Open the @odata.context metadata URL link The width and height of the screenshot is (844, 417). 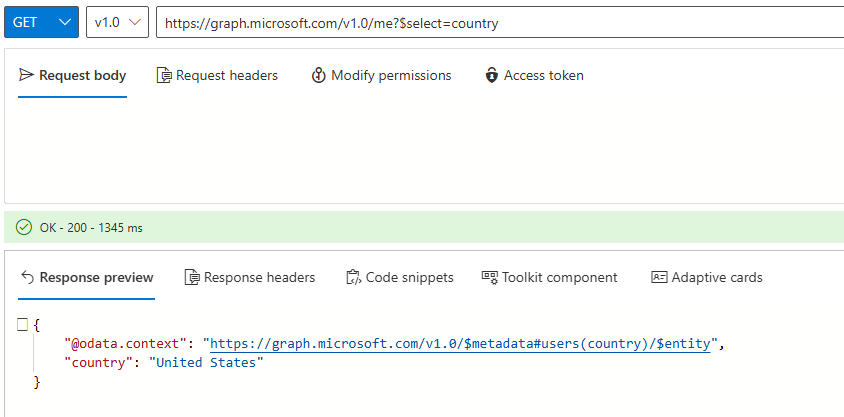(x=460, y=344)
